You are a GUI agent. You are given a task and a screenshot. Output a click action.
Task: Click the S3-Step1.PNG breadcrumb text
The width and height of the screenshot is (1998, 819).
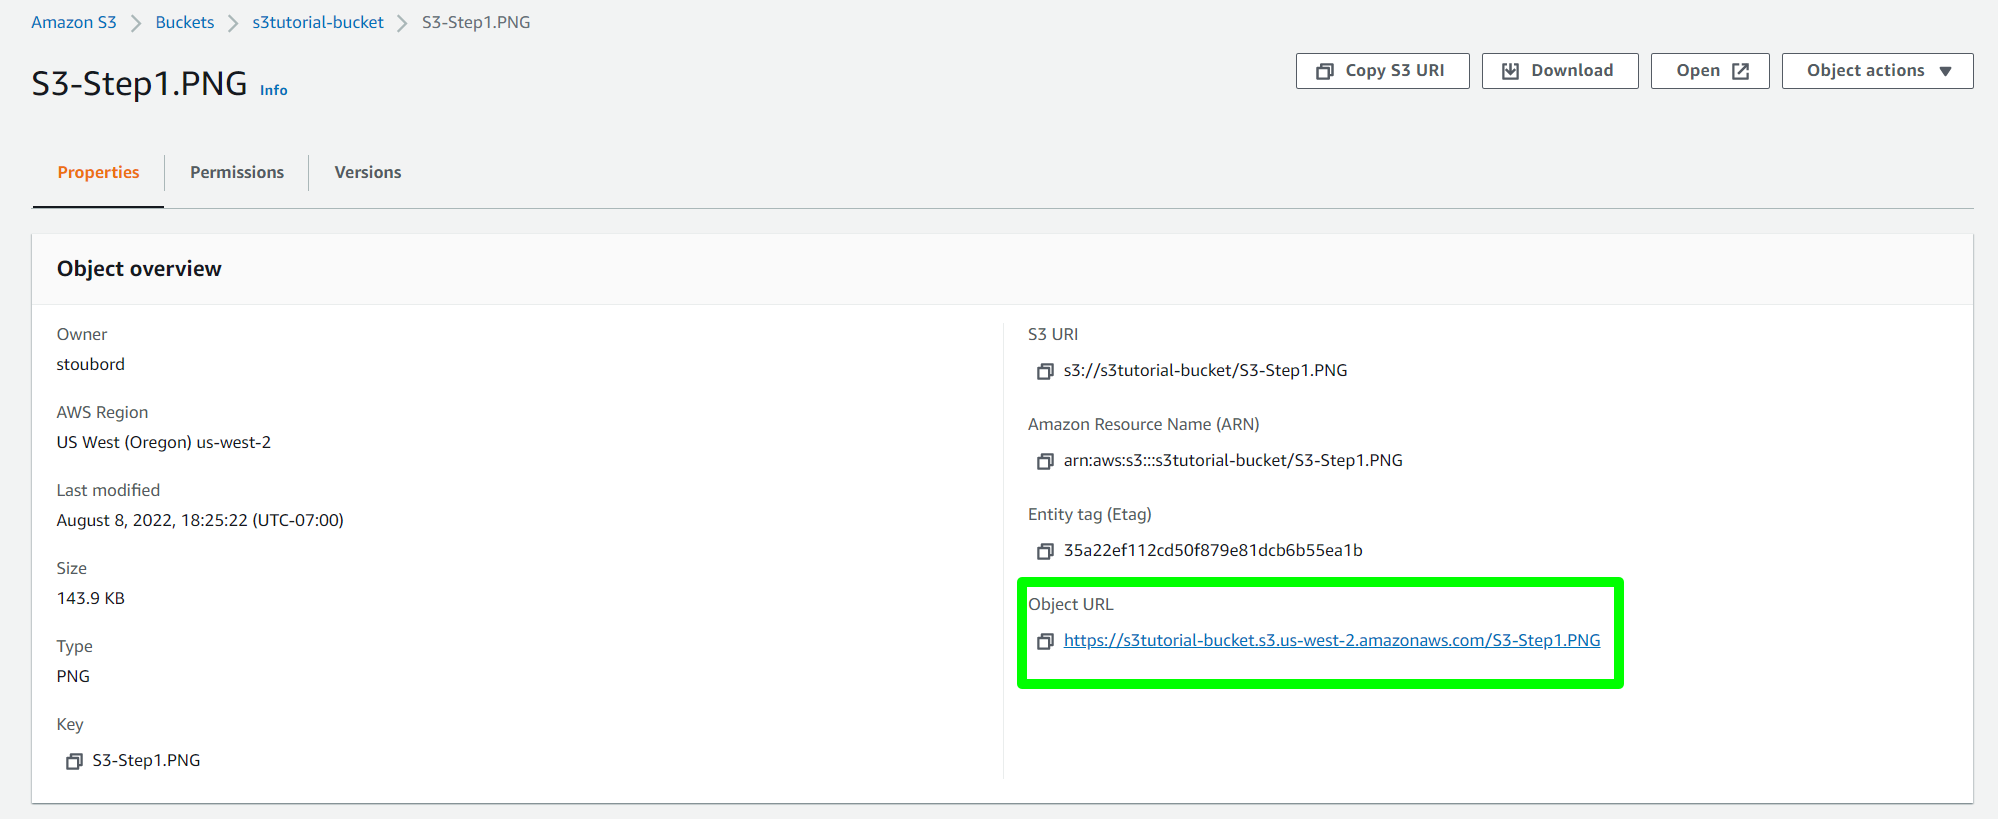pyautogui.click(x=476, y=22)
